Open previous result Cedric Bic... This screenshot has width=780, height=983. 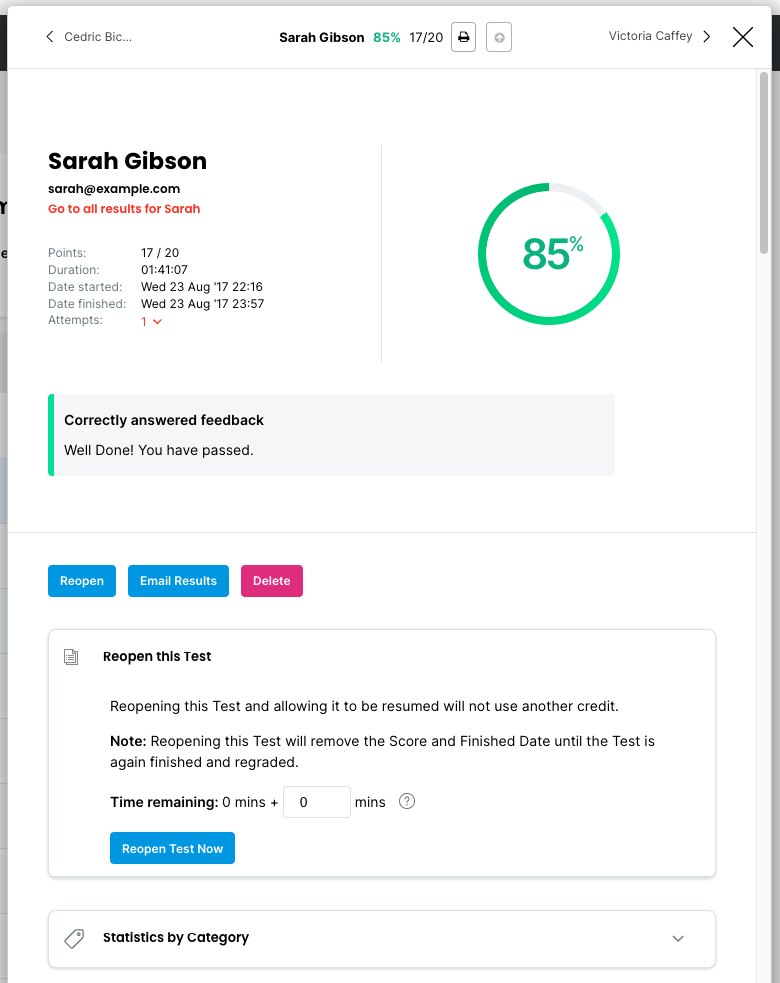98,37
